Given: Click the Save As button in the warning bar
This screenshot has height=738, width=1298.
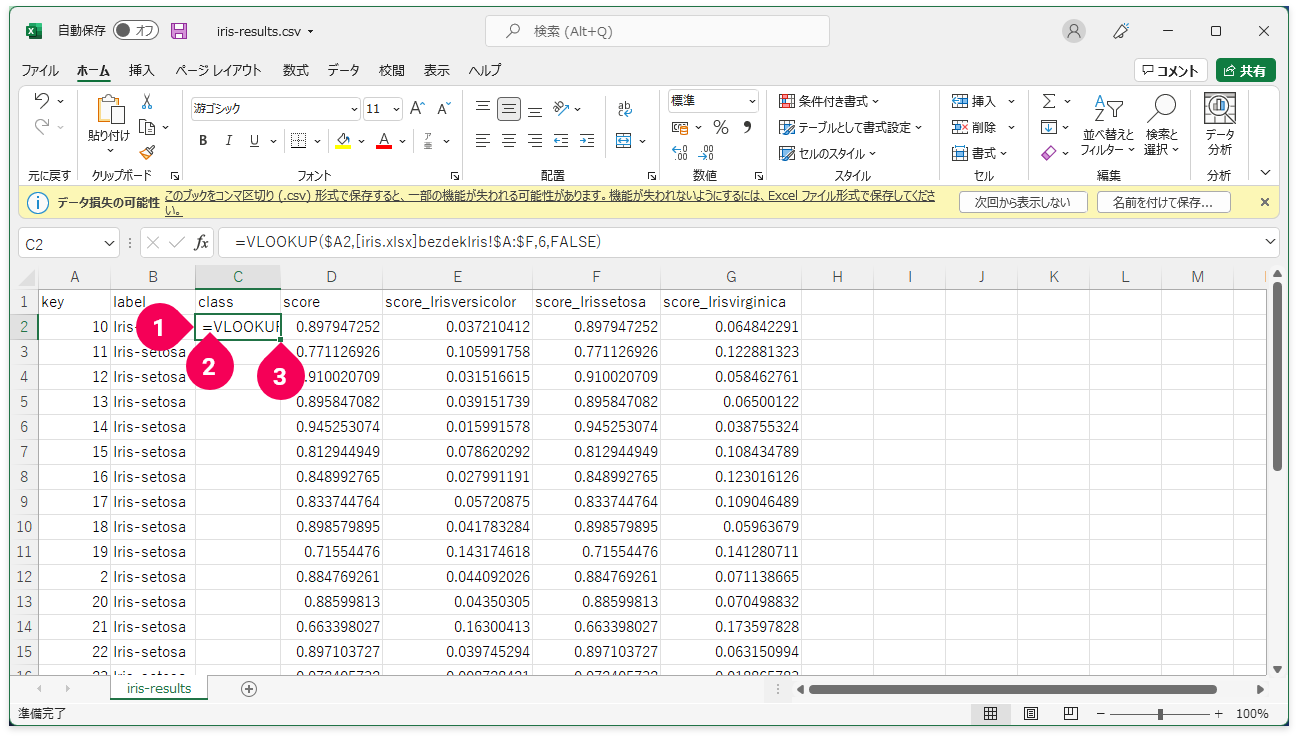Looking at the screenshot, I should [x=1163, y=202].
